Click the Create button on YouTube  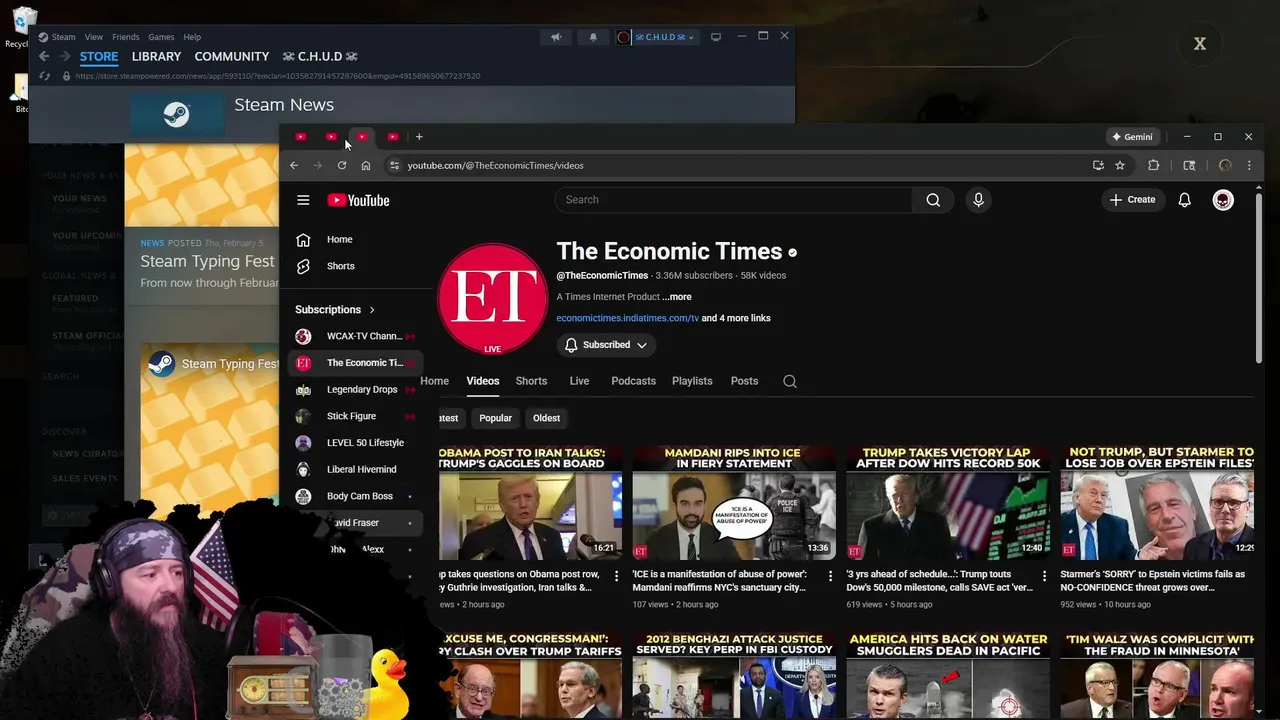pos(1132,200)
